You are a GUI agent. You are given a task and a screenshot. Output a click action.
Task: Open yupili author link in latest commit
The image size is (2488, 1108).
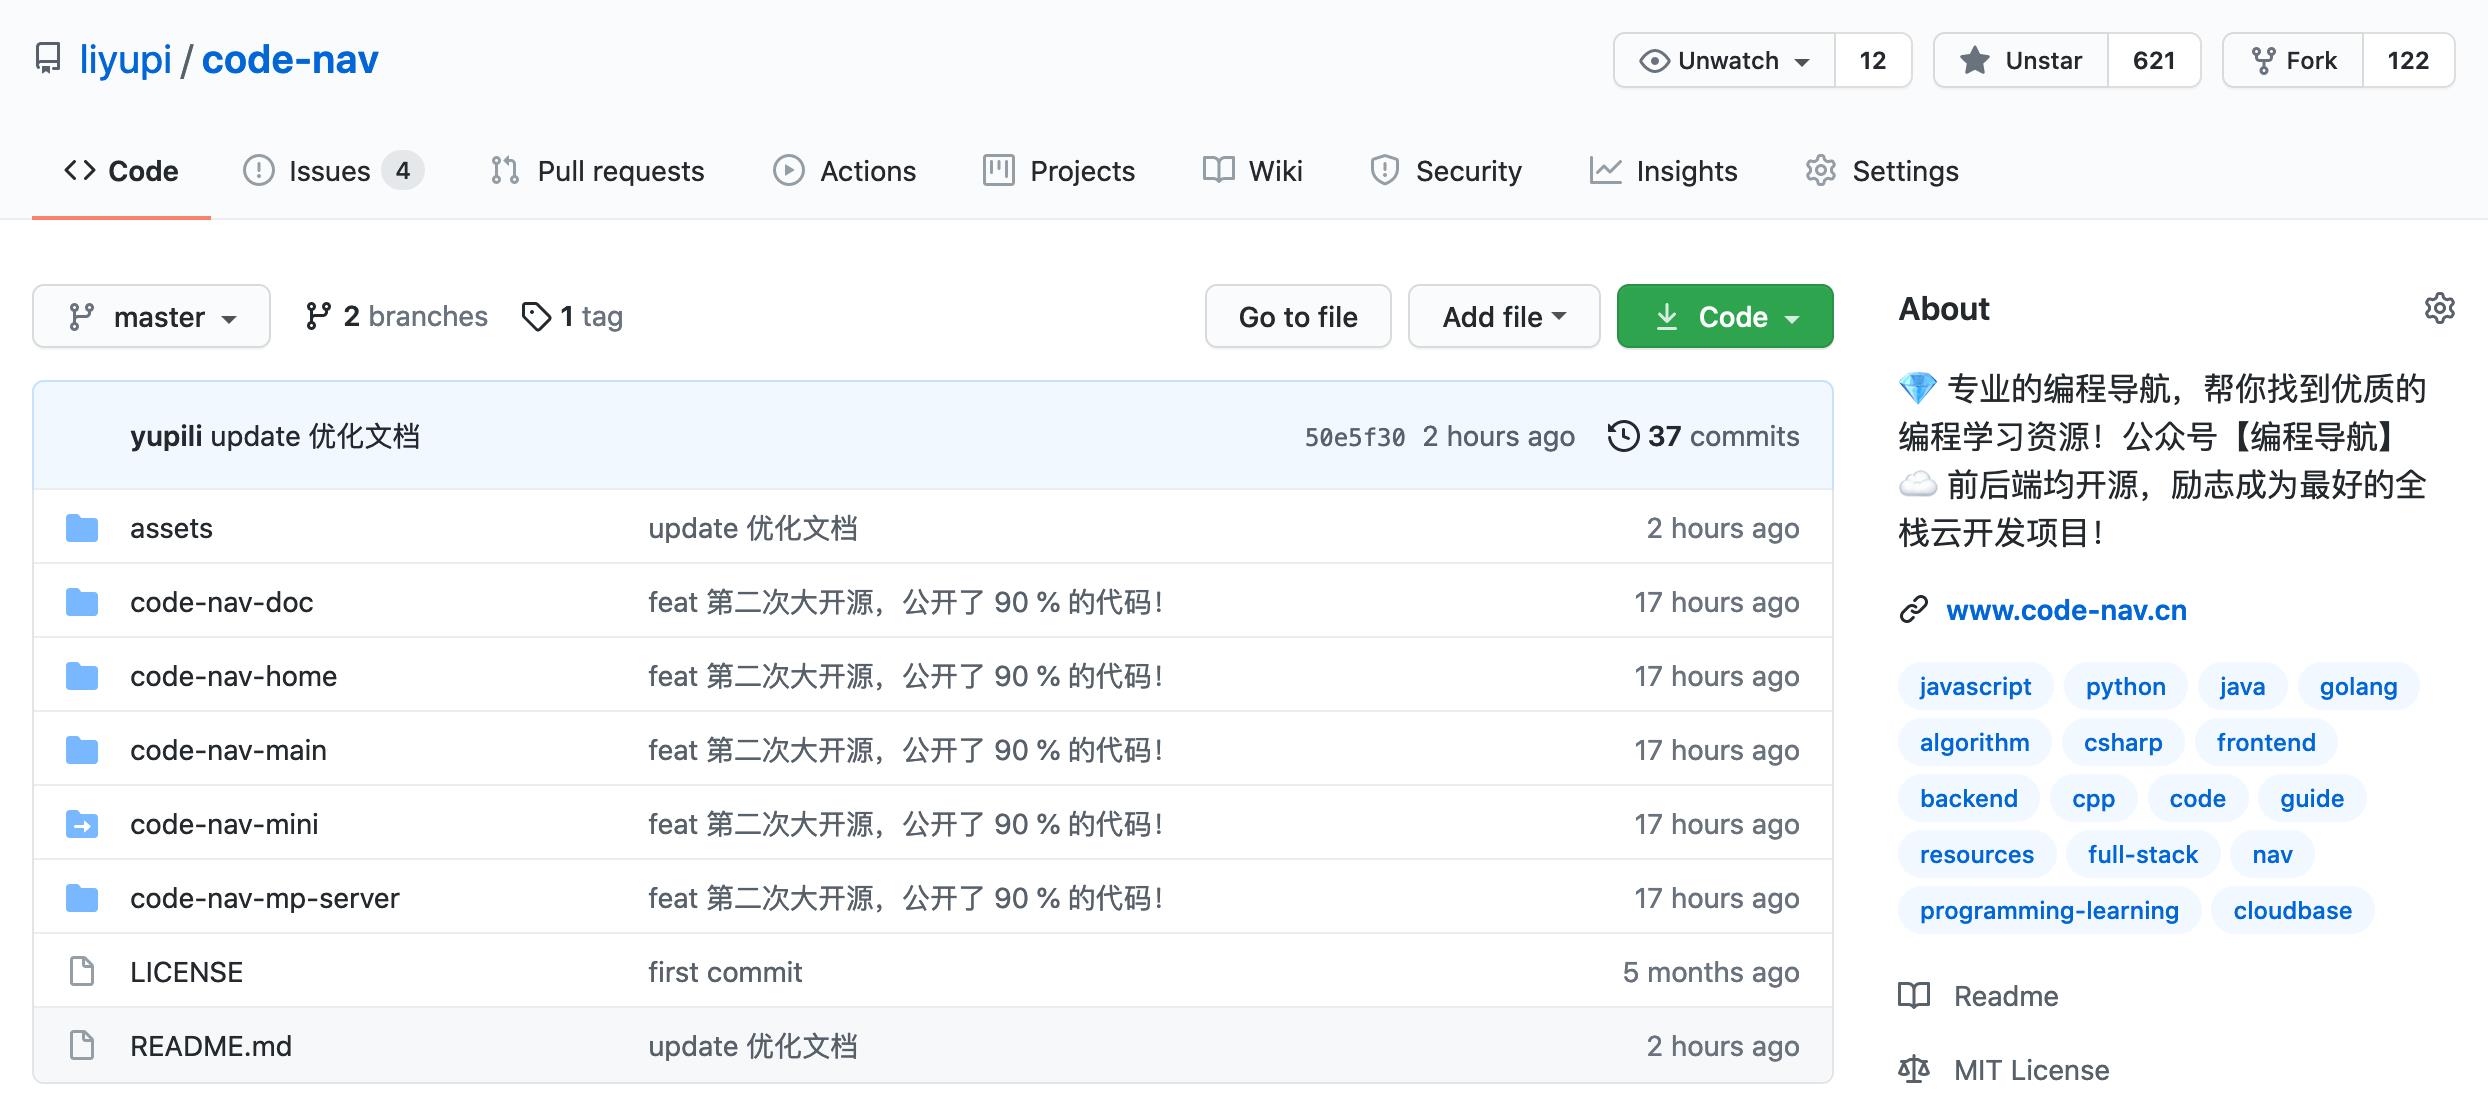166,436
